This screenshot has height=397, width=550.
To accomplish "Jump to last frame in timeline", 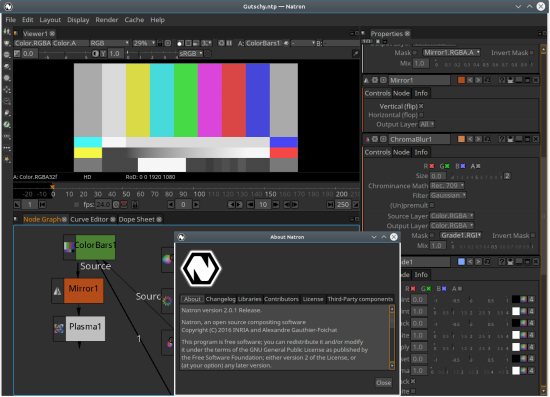I will [x=330, y=204].
